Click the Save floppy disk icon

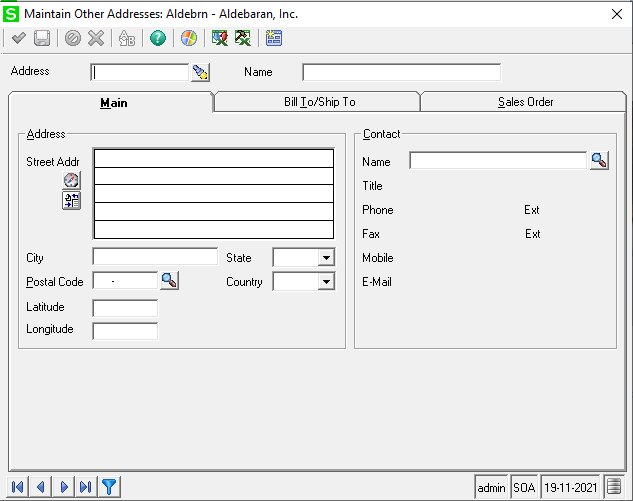point(42,38)
